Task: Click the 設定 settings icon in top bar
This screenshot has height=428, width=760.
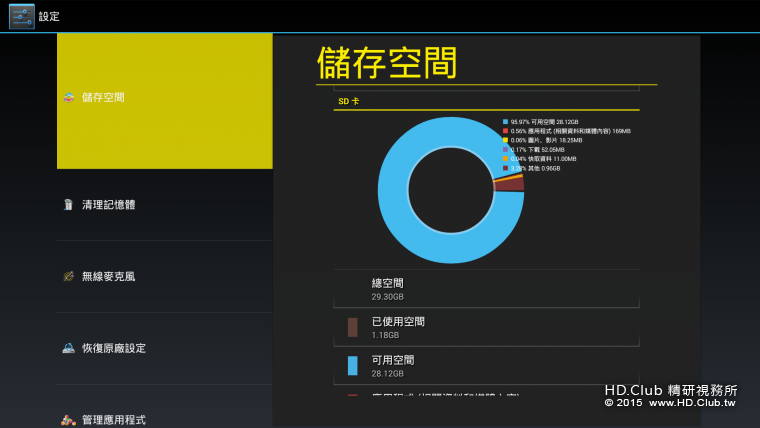Action: click(x=22, y=16)
